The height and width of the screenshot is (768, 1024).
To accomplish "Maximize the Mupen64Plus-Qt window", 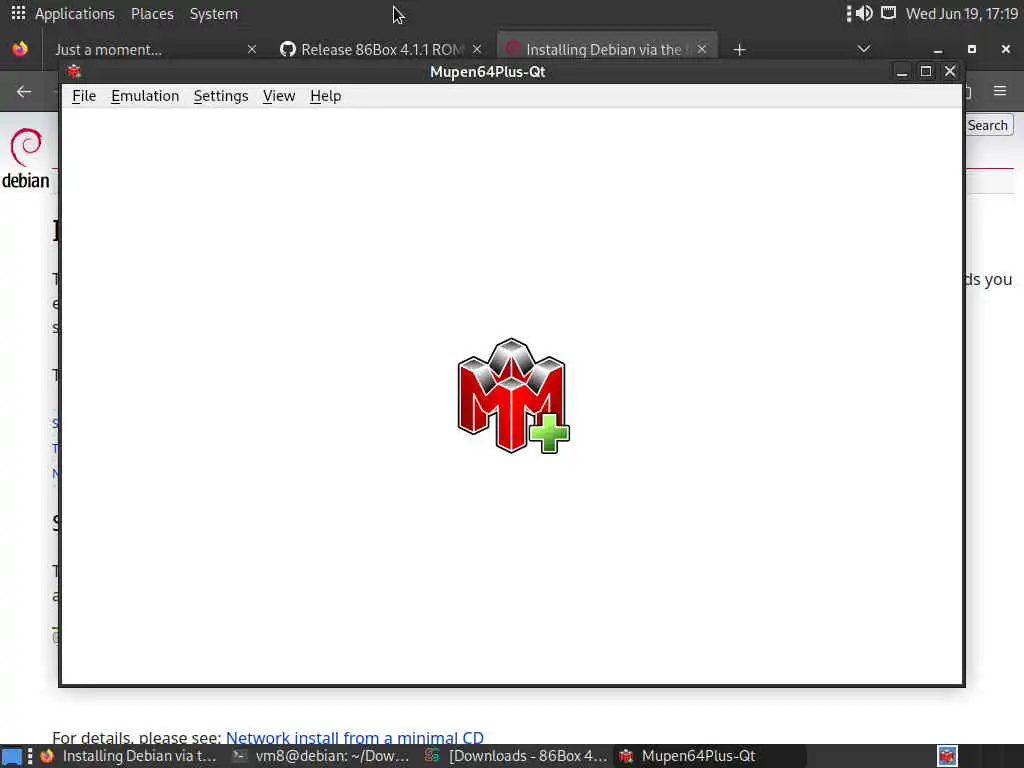I will (925, 71).
